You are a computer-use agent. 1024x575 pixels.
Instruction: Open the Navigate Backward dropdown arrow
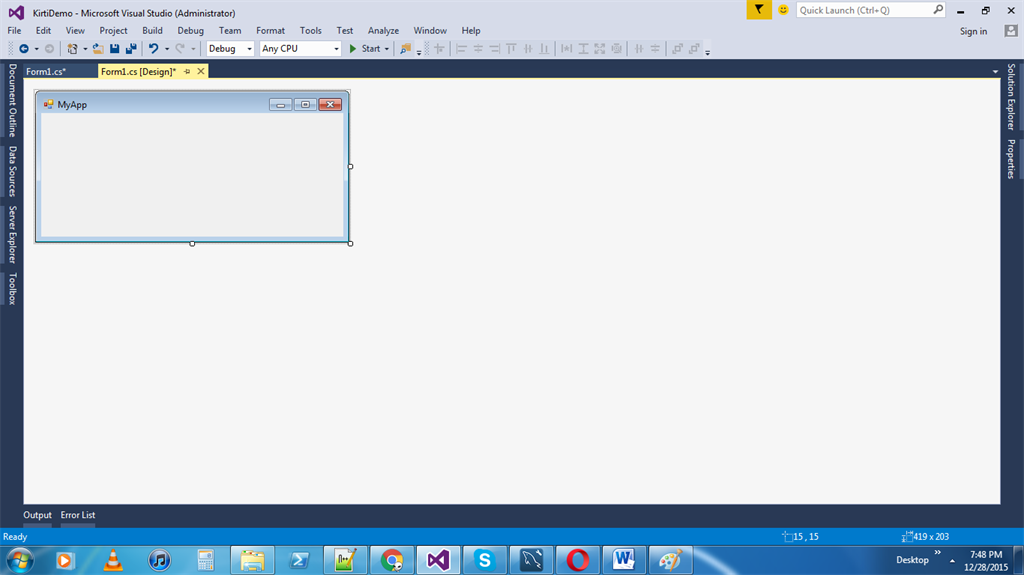[x=37, y=49]
